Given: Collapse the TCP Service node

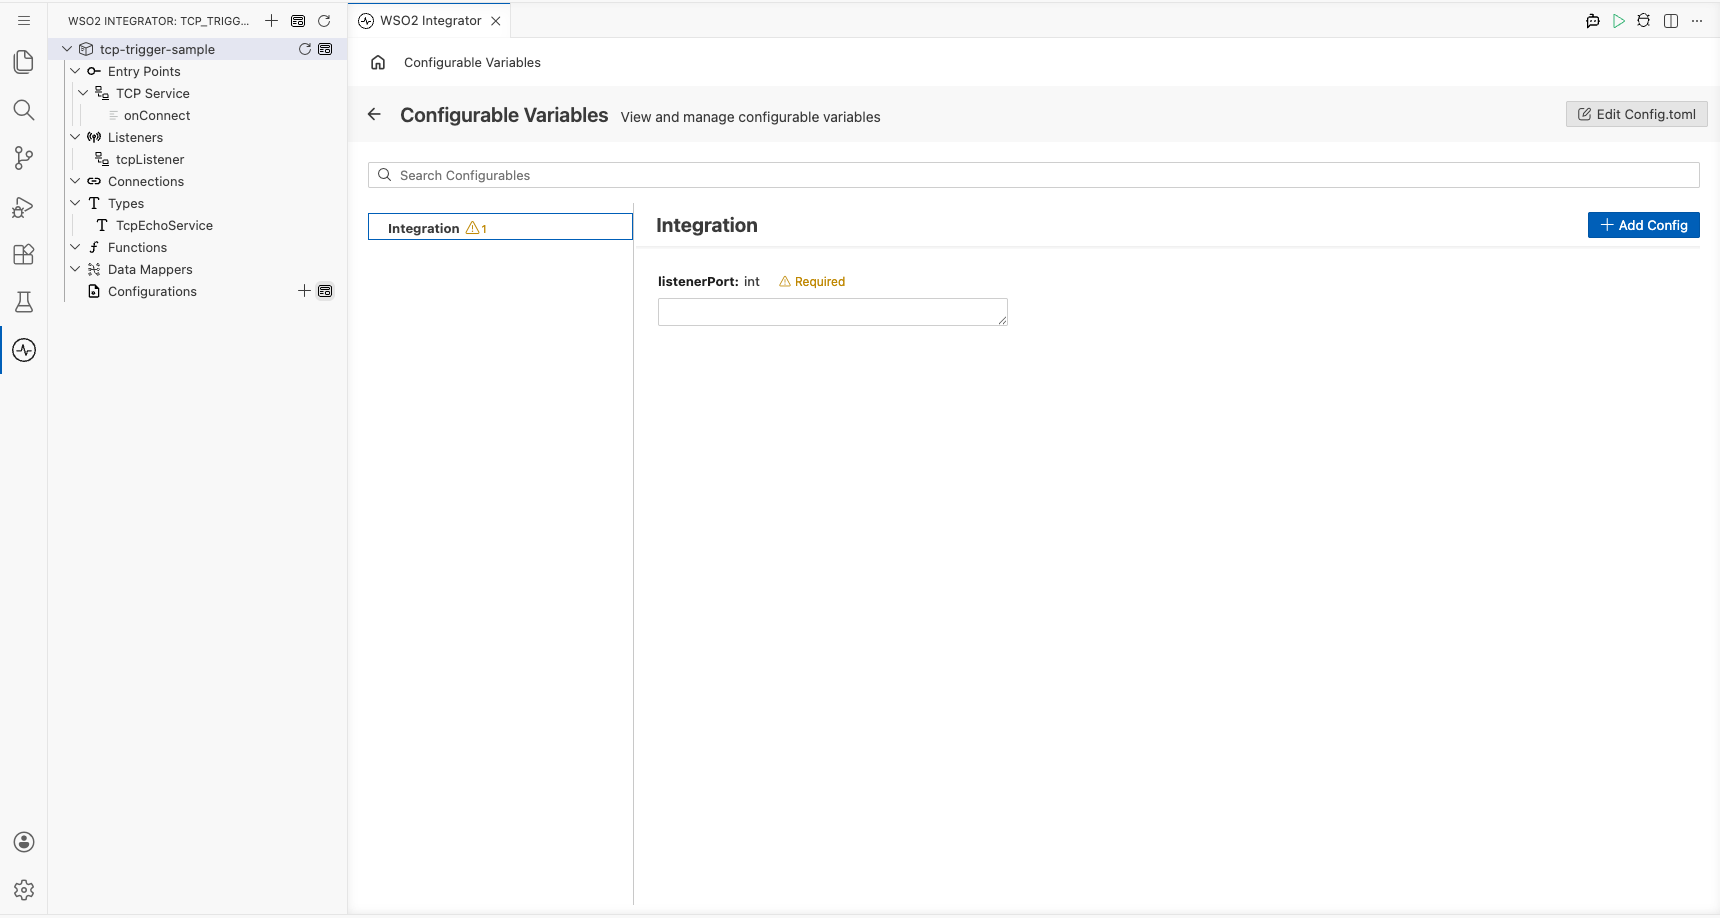Looking at the screenshot, I should click(83, 93).
